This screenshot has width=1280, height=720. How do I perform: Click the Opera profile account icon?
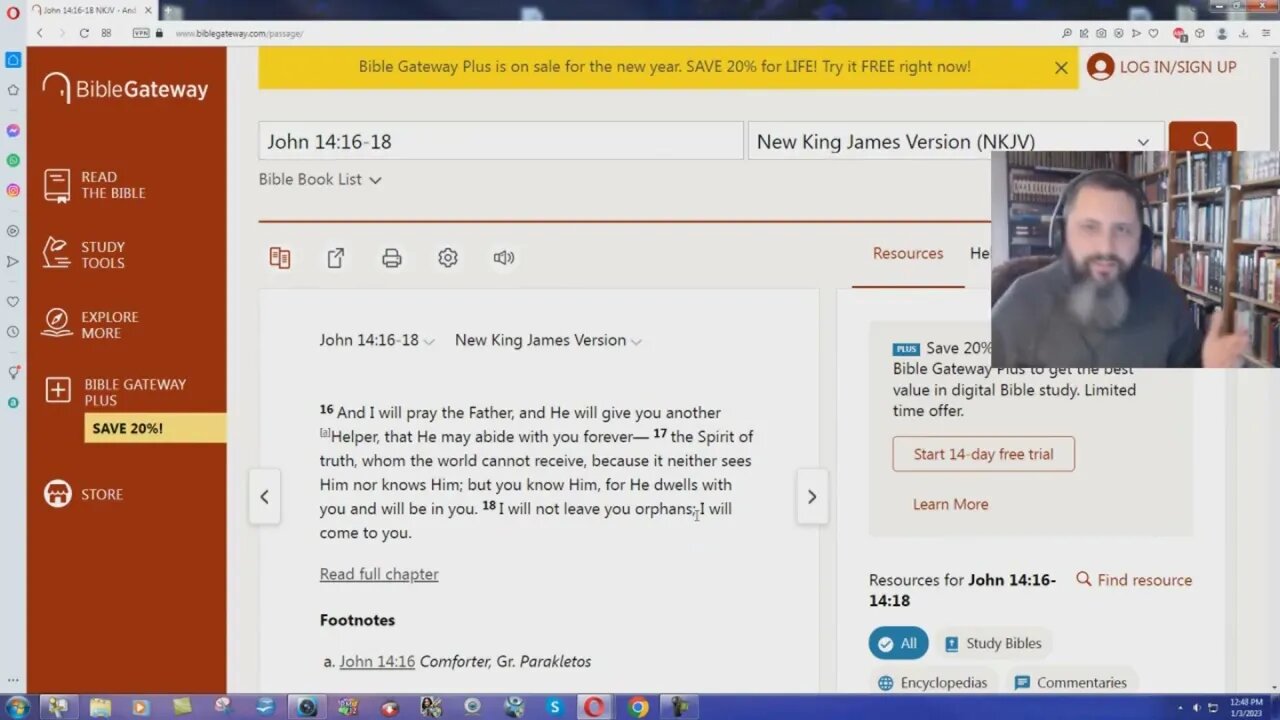pyautogui.click(x=1222, y=33)
